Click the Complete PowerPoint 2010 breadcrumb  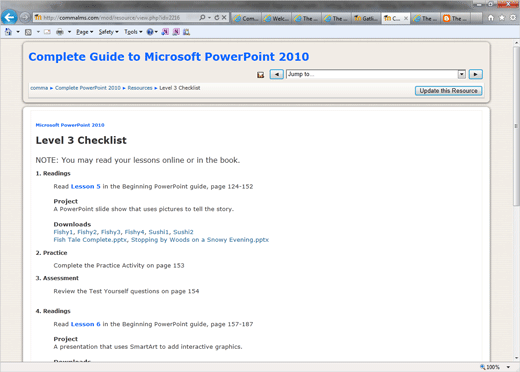(x=88, y=88)
